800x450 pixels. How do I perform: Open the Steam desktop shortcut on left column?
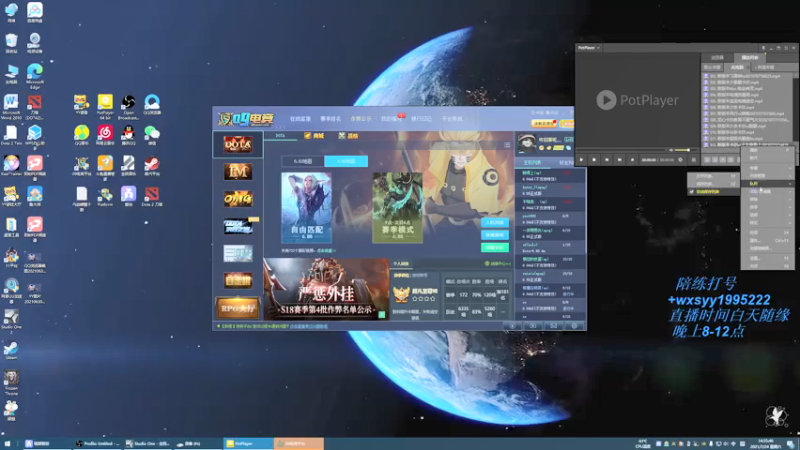pos(11,351)
